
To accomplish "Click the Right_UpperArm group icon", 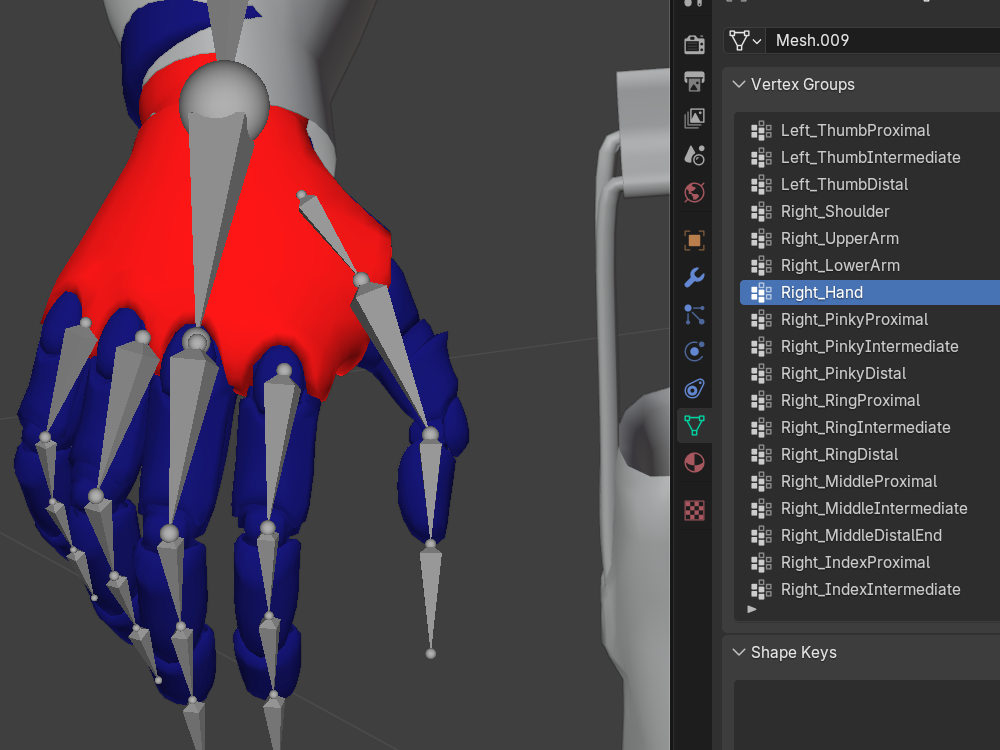I will click(x=761, y=239).
